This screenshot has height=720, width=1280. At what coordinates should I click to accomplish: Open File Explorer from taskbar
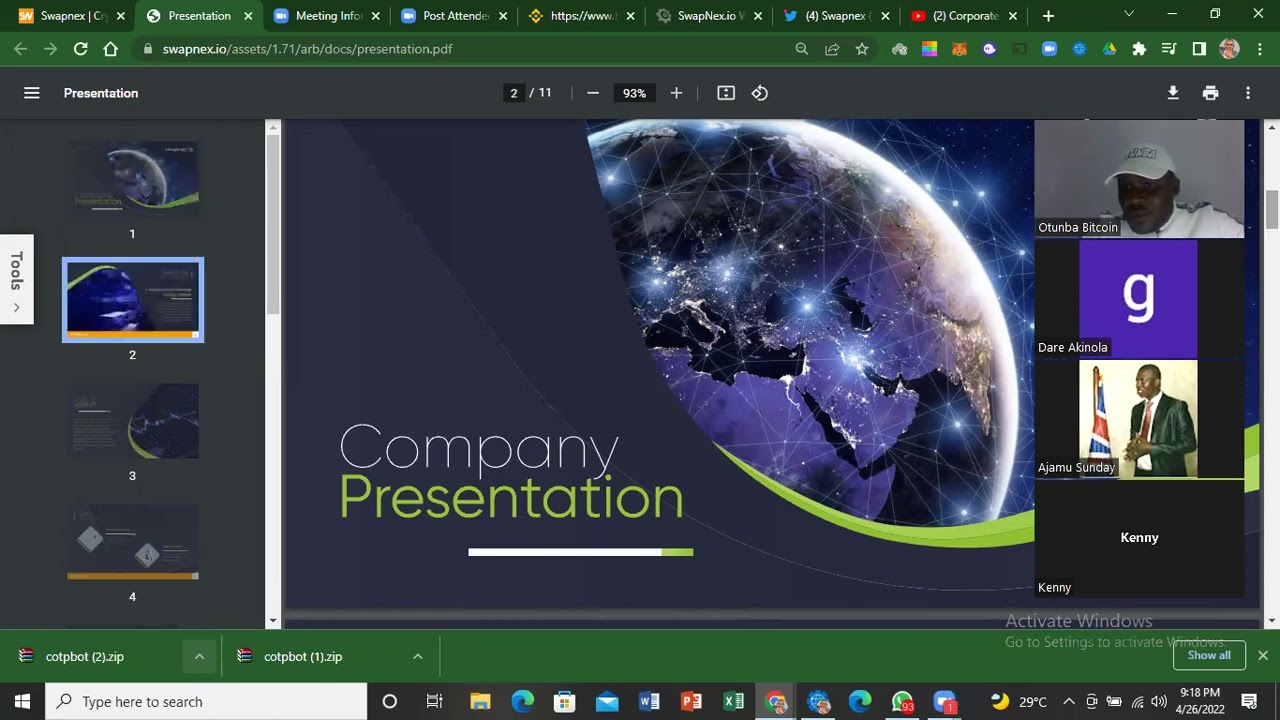pos(480,702)
